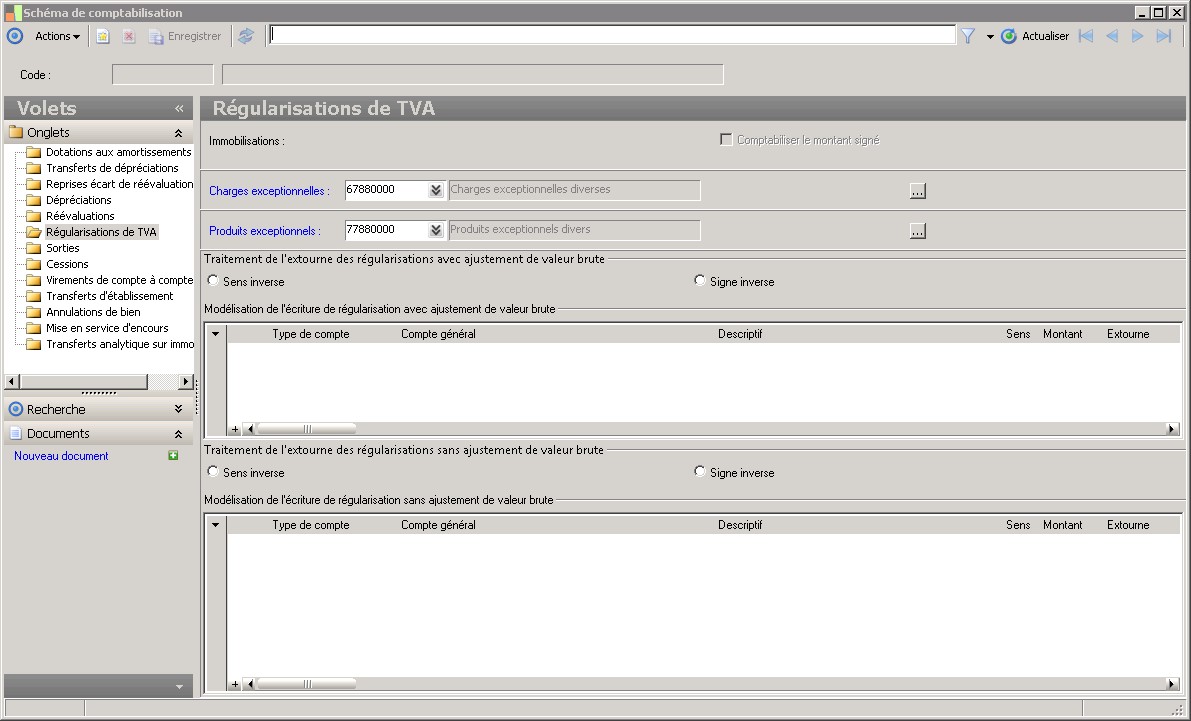Click the Sorties folder icon
The height and width of the screenshot is (721, 1191).
click(x=33, y=248)
